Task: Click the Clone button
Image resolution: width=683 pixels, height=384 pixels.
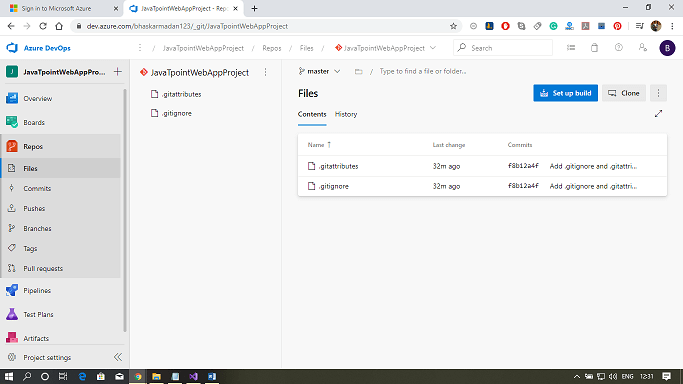Action: click(x=624, y=93)
